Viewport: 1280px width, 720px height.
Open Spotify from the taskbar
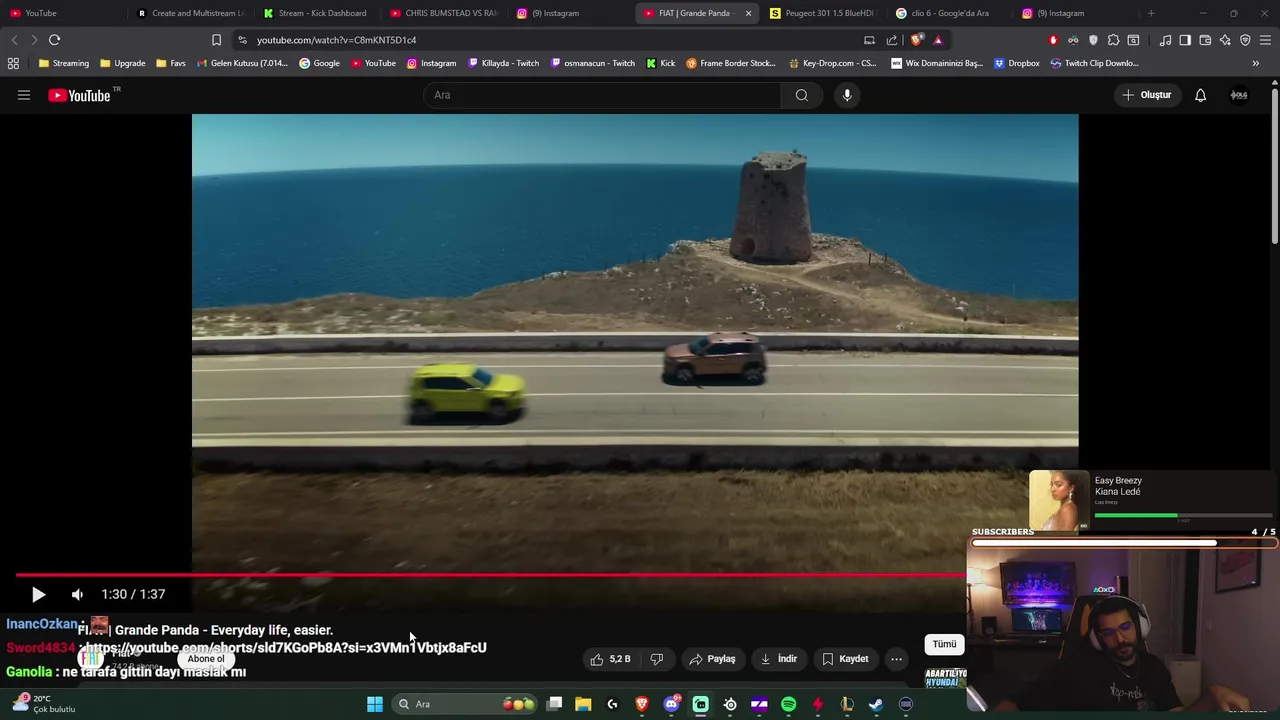[788, 704]
